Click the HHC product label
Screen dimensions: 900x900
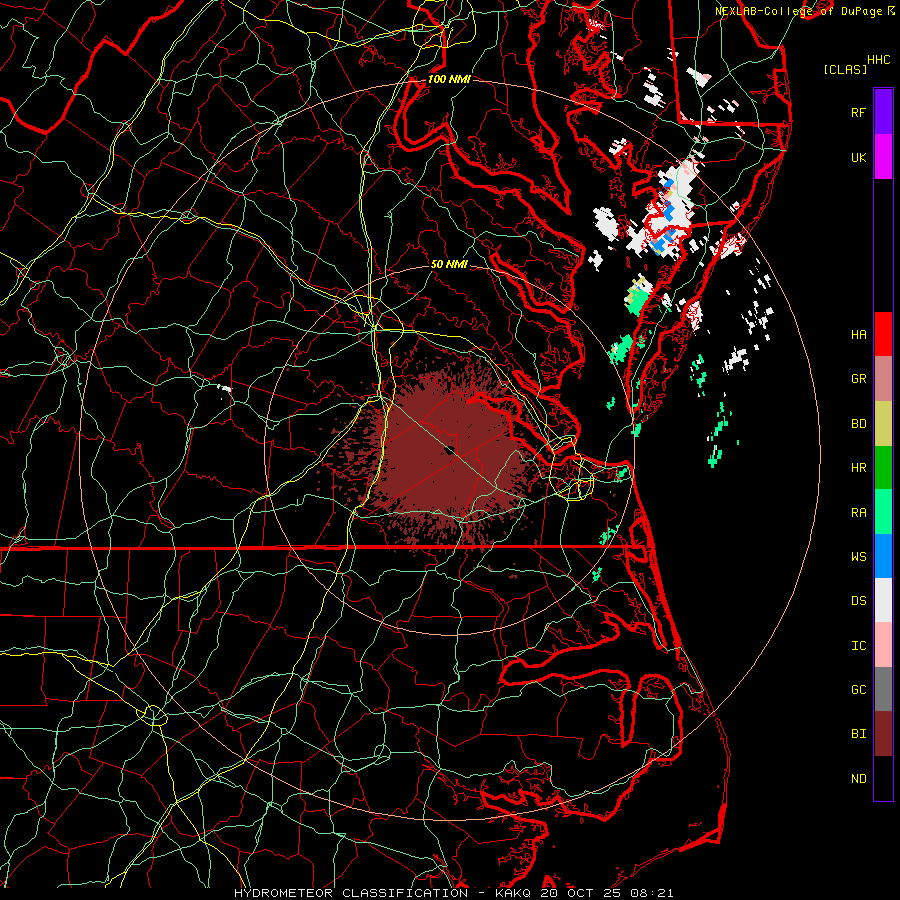point(879,60)
